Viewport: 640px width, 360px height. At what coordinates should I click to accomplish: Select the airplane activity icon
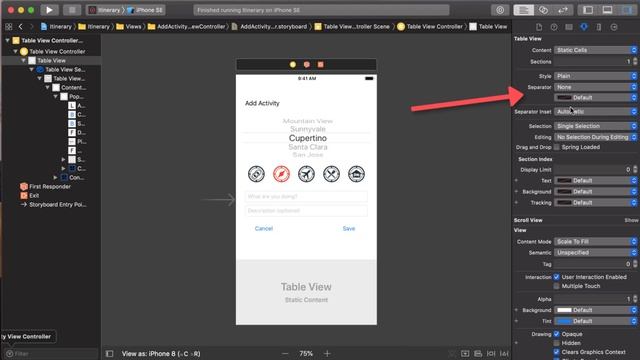[306, 174]
